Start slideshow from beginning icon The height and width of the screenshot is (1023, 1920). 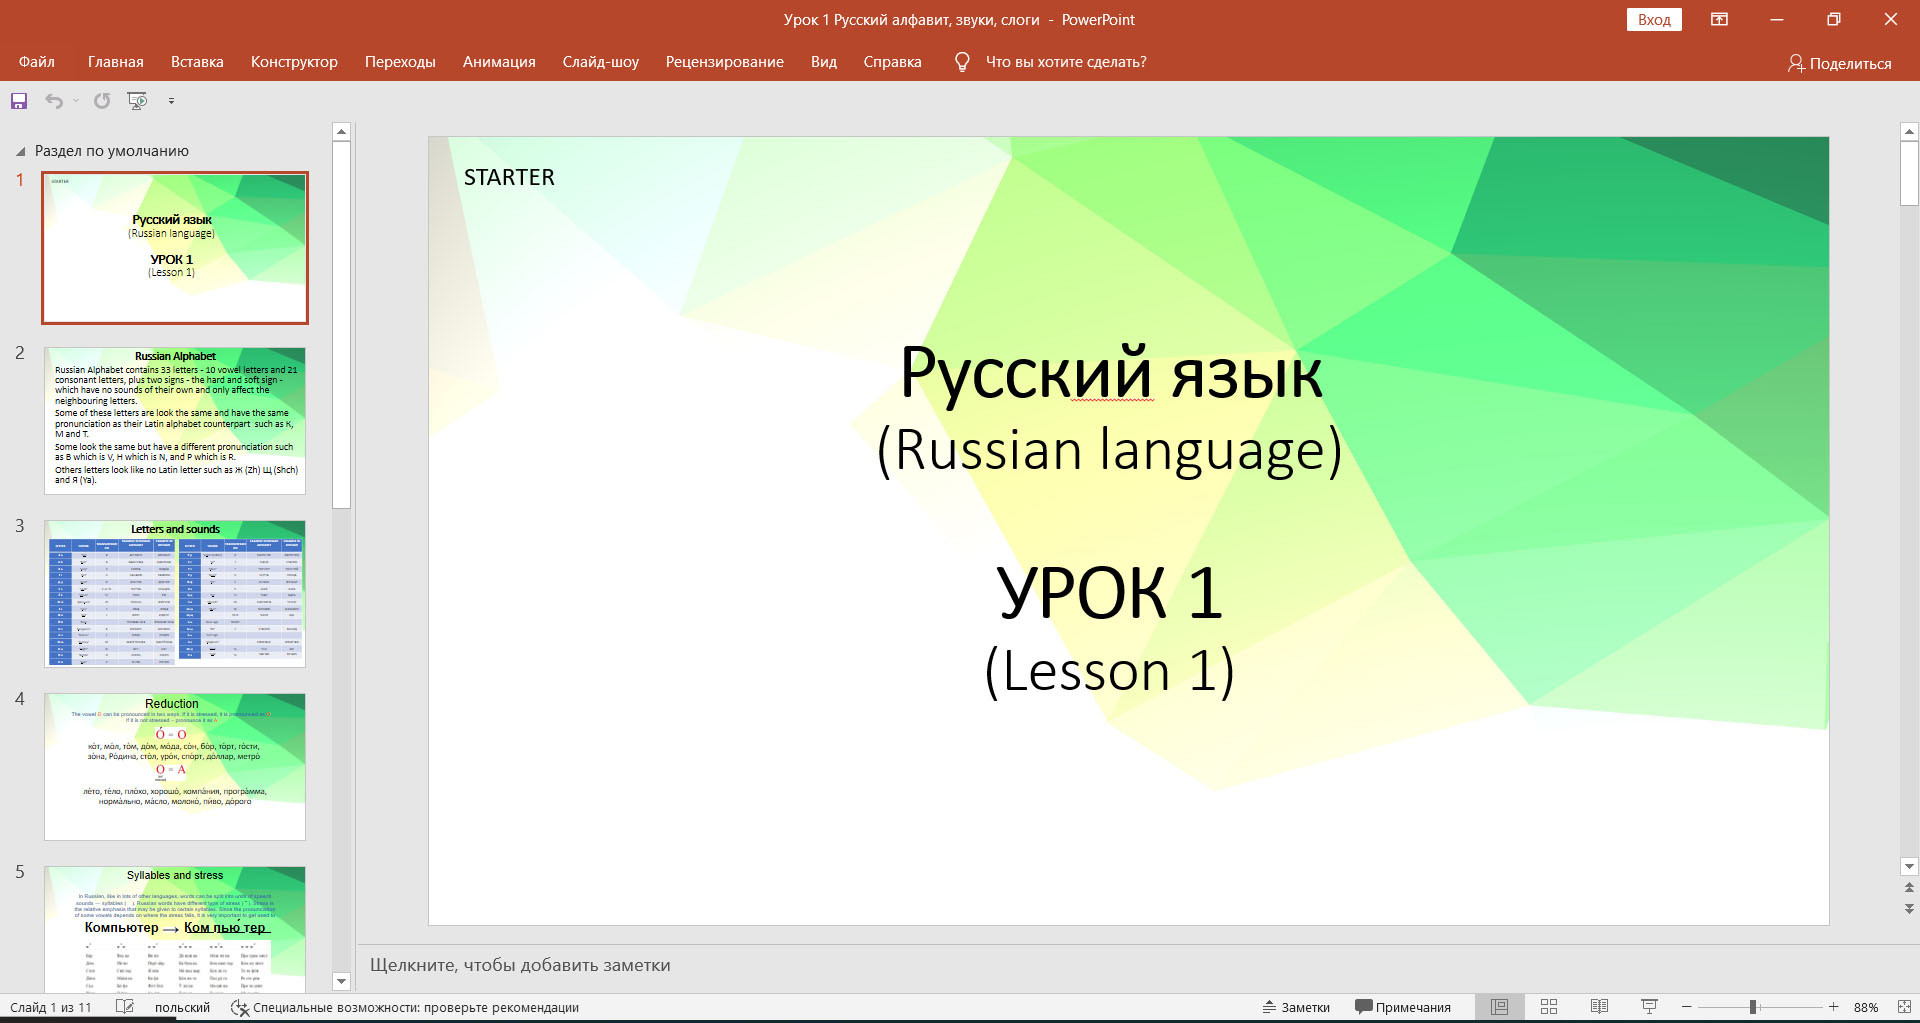tap(137, 101)
